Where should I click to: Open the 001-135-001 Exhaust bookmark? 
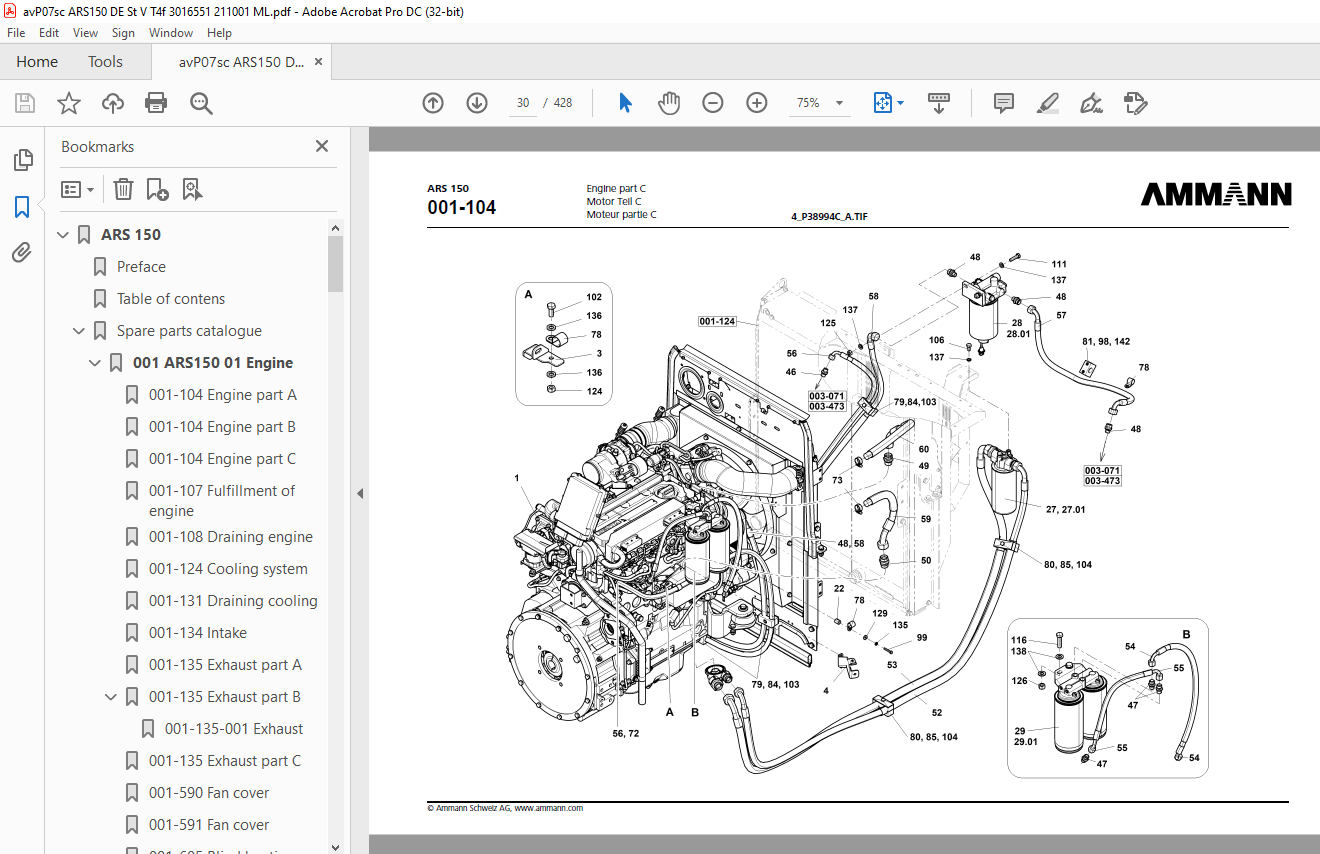(x=234, y=729)
